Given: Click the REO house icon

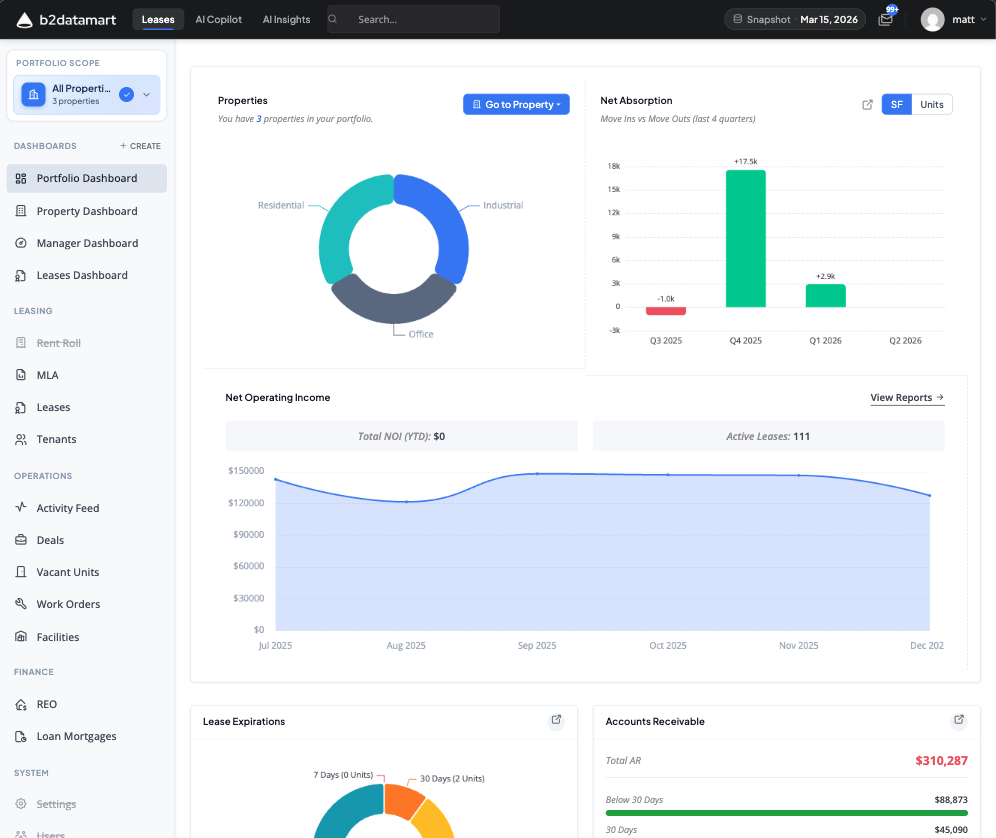Looking at the screenshot, I should tap(21, 704).
